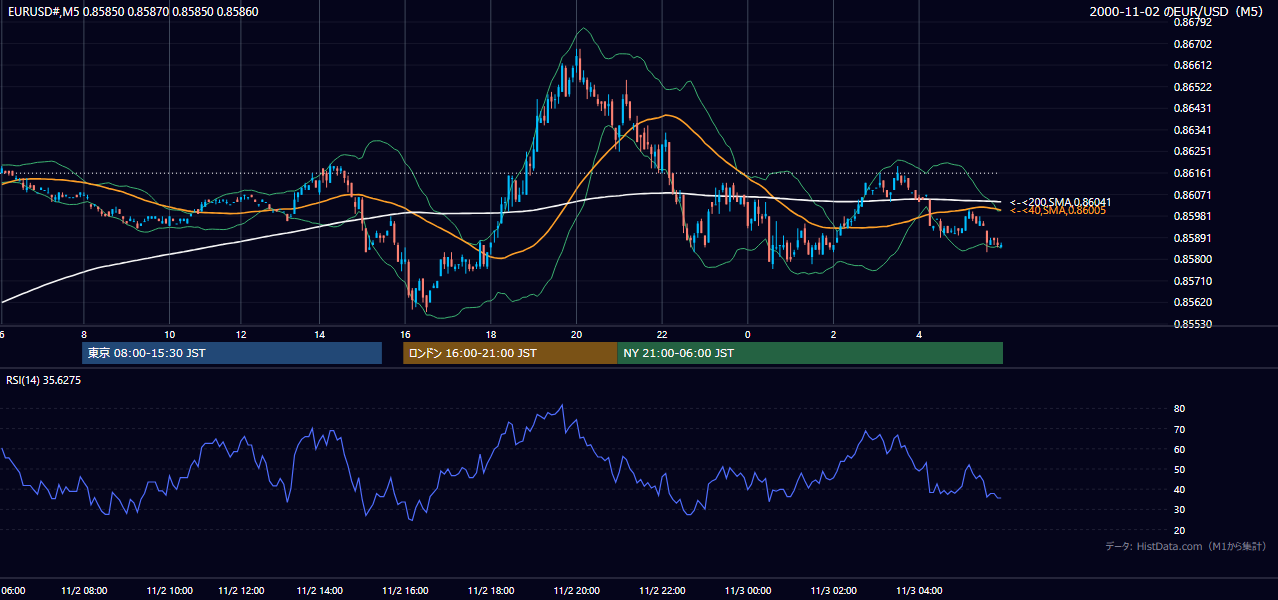Click RSI axis level 20
The height and width of the screenshot is (600, 1278).
(x=1180, y=531)
